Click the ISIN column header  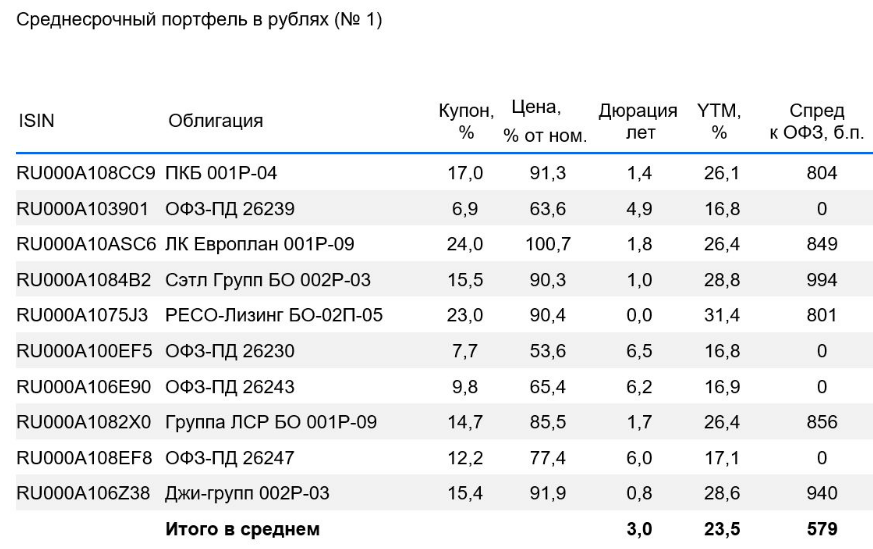36,121
